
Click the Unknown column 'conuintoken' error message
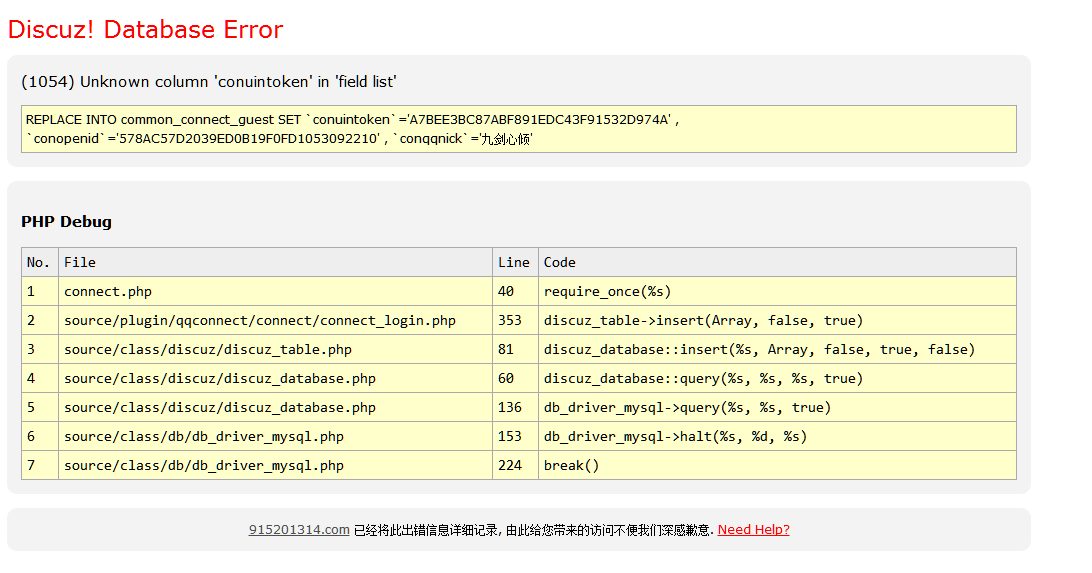(208, 82)
